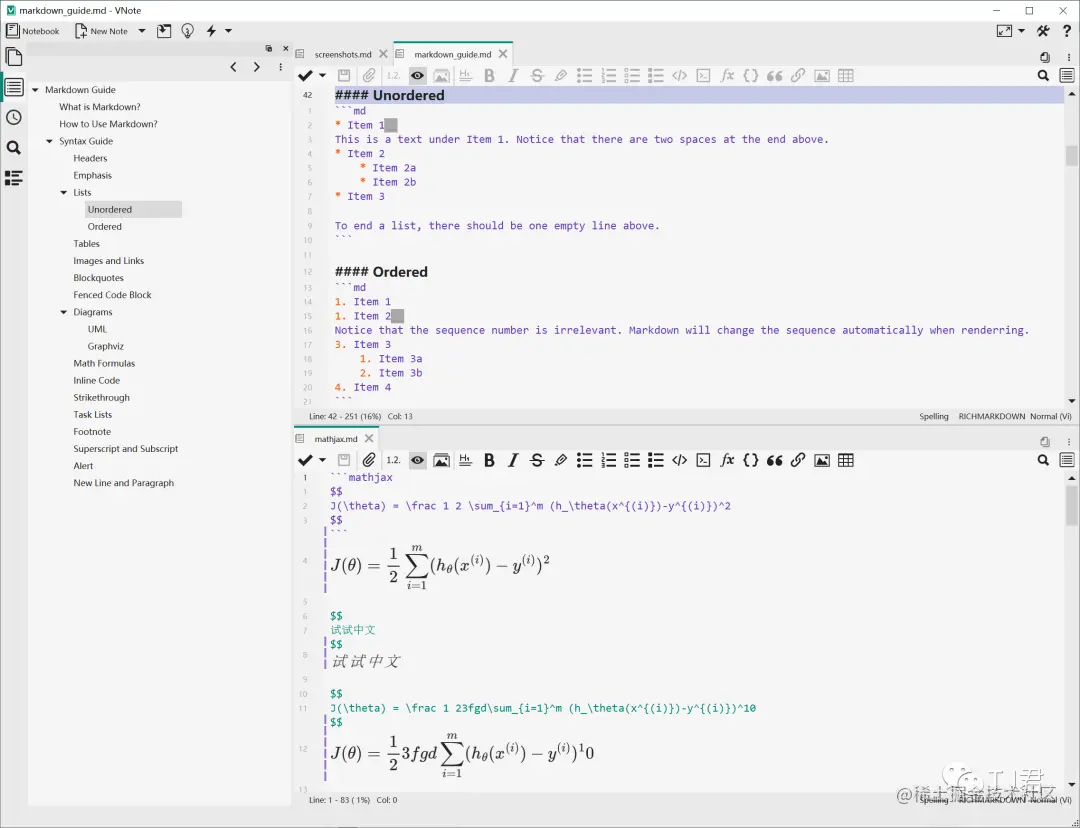Click the heading icon in markdown_guide toolbar
1080x828 pixels.
pyautogui.click(x=466, y=76)
